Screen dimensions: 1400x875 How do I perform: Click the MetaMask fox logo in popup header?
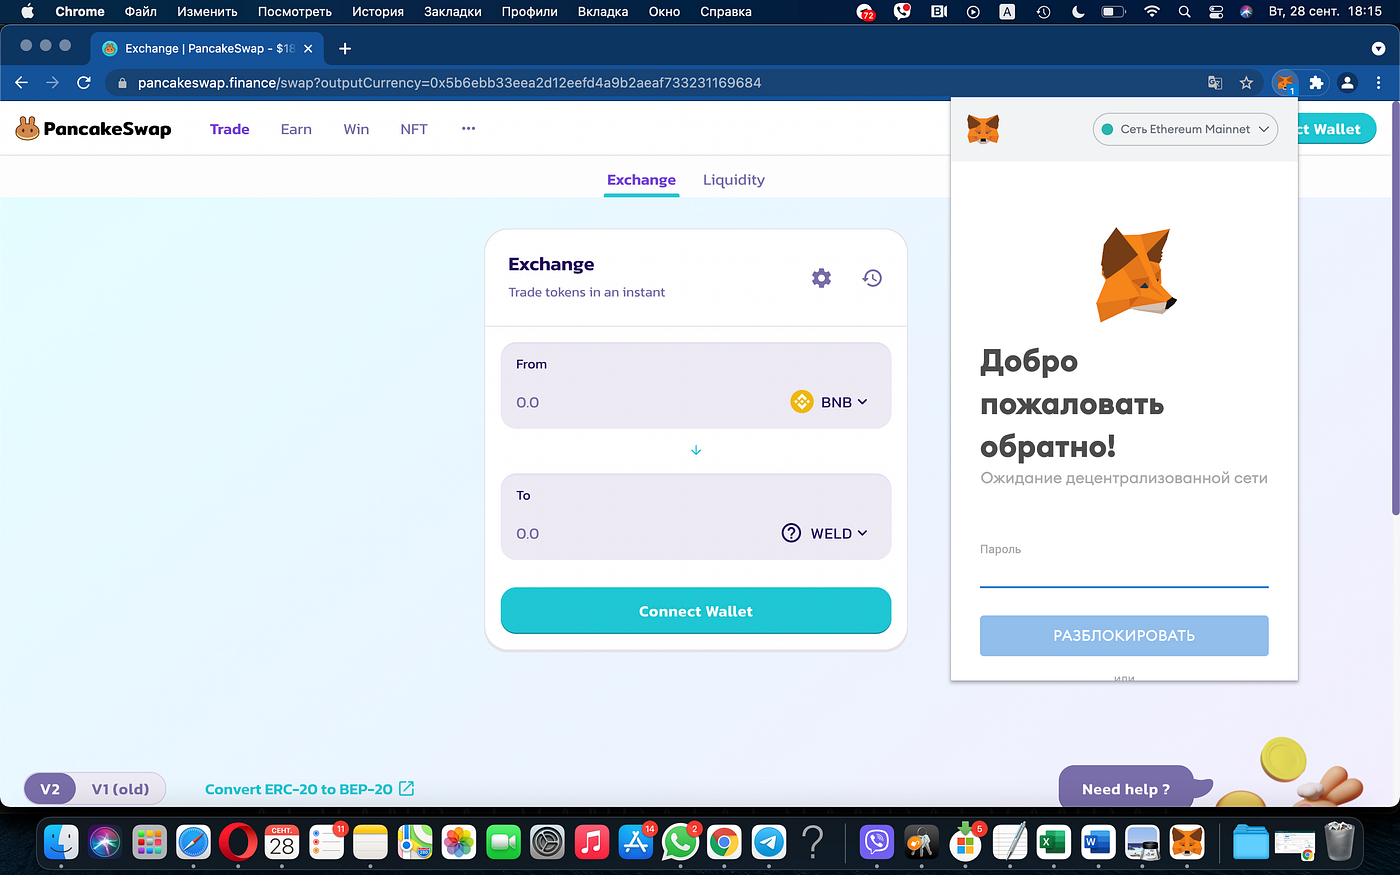pos(983,129)
